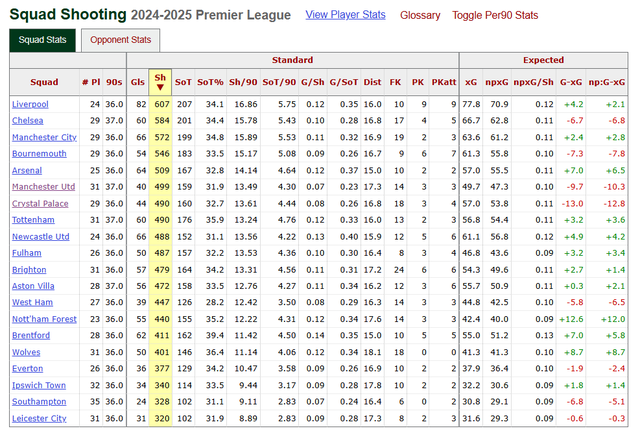Open the Fulham squad link
The width and height of the screenshot is (640, 433).
(x=27, y=253)
